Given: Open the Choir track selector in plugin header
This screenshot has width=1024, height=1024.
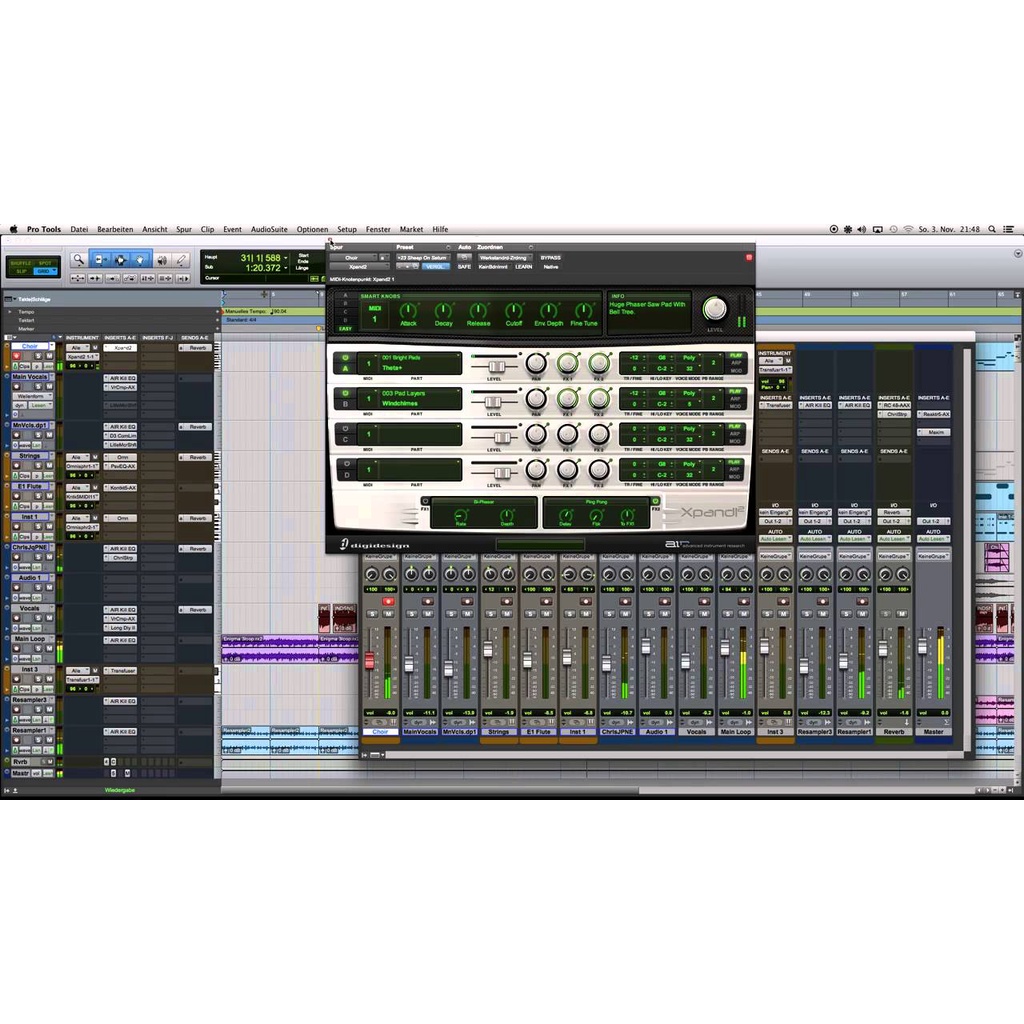Looking at the screenshot, I should [x=353, y=258].
